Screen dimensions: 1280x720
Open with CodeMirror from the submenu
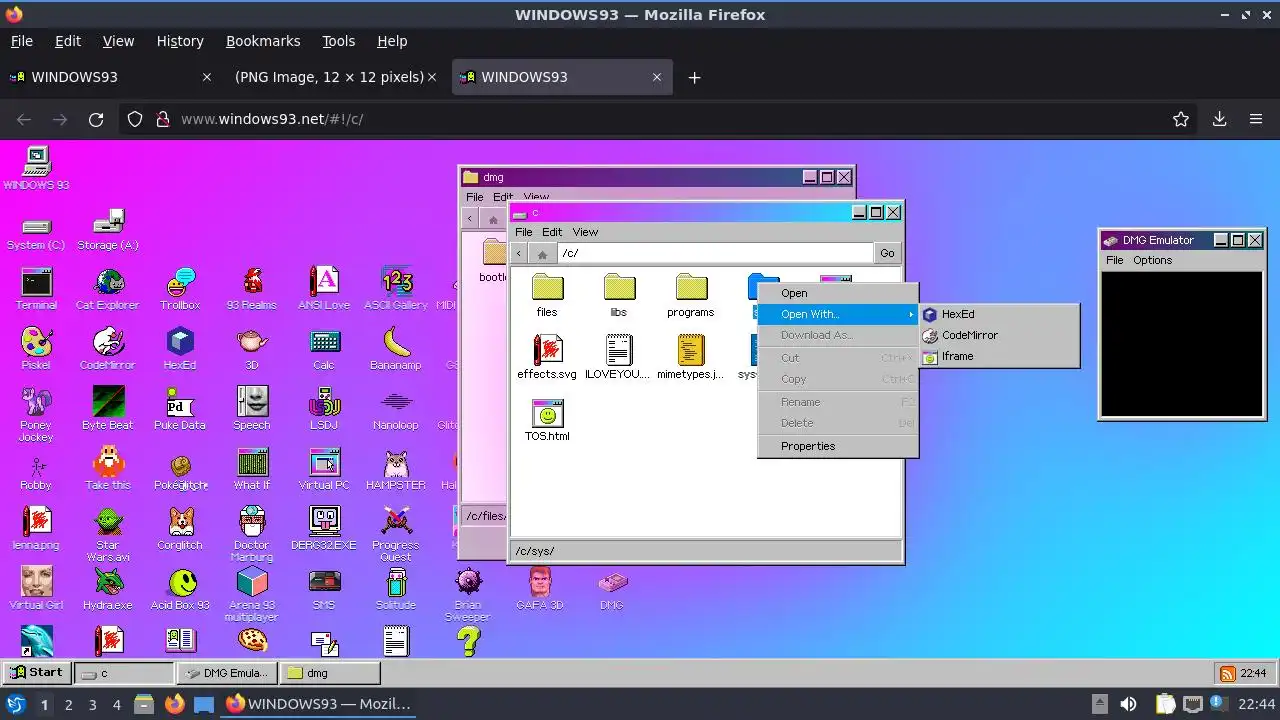point(1000,335)
